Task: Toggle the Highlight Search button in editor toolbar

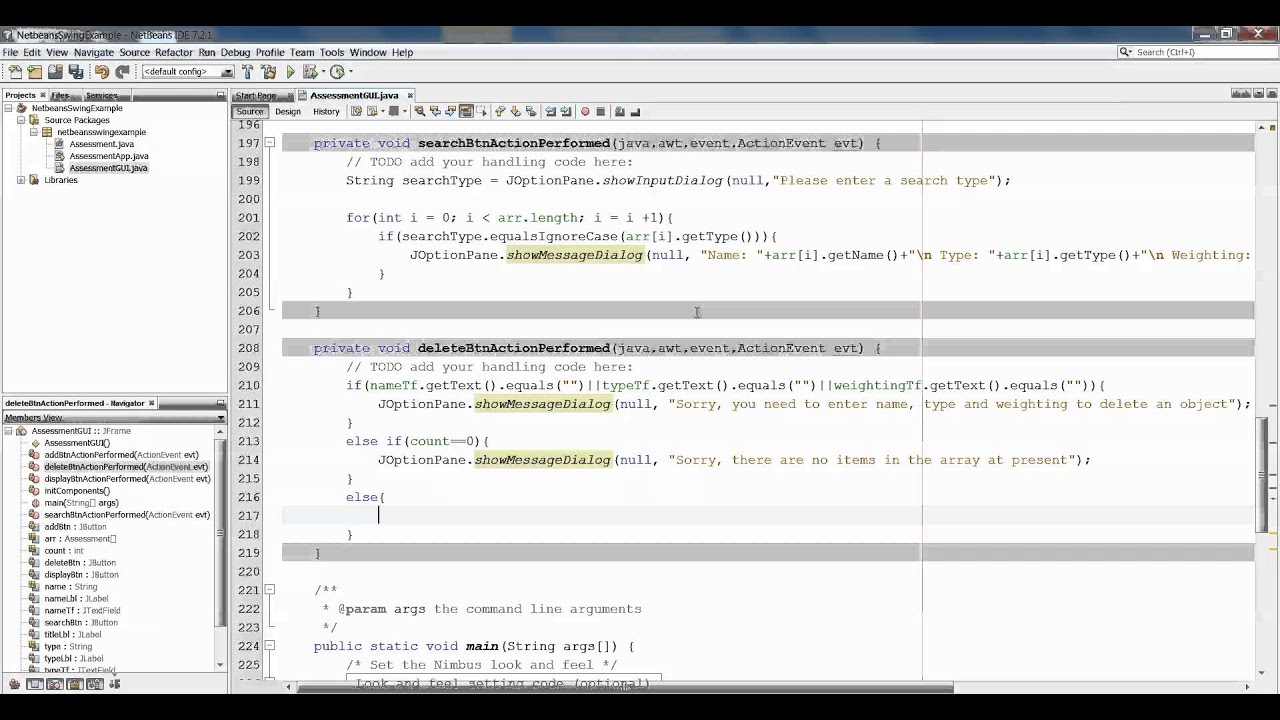Action: pyautogui.click(x=466, y=111)
